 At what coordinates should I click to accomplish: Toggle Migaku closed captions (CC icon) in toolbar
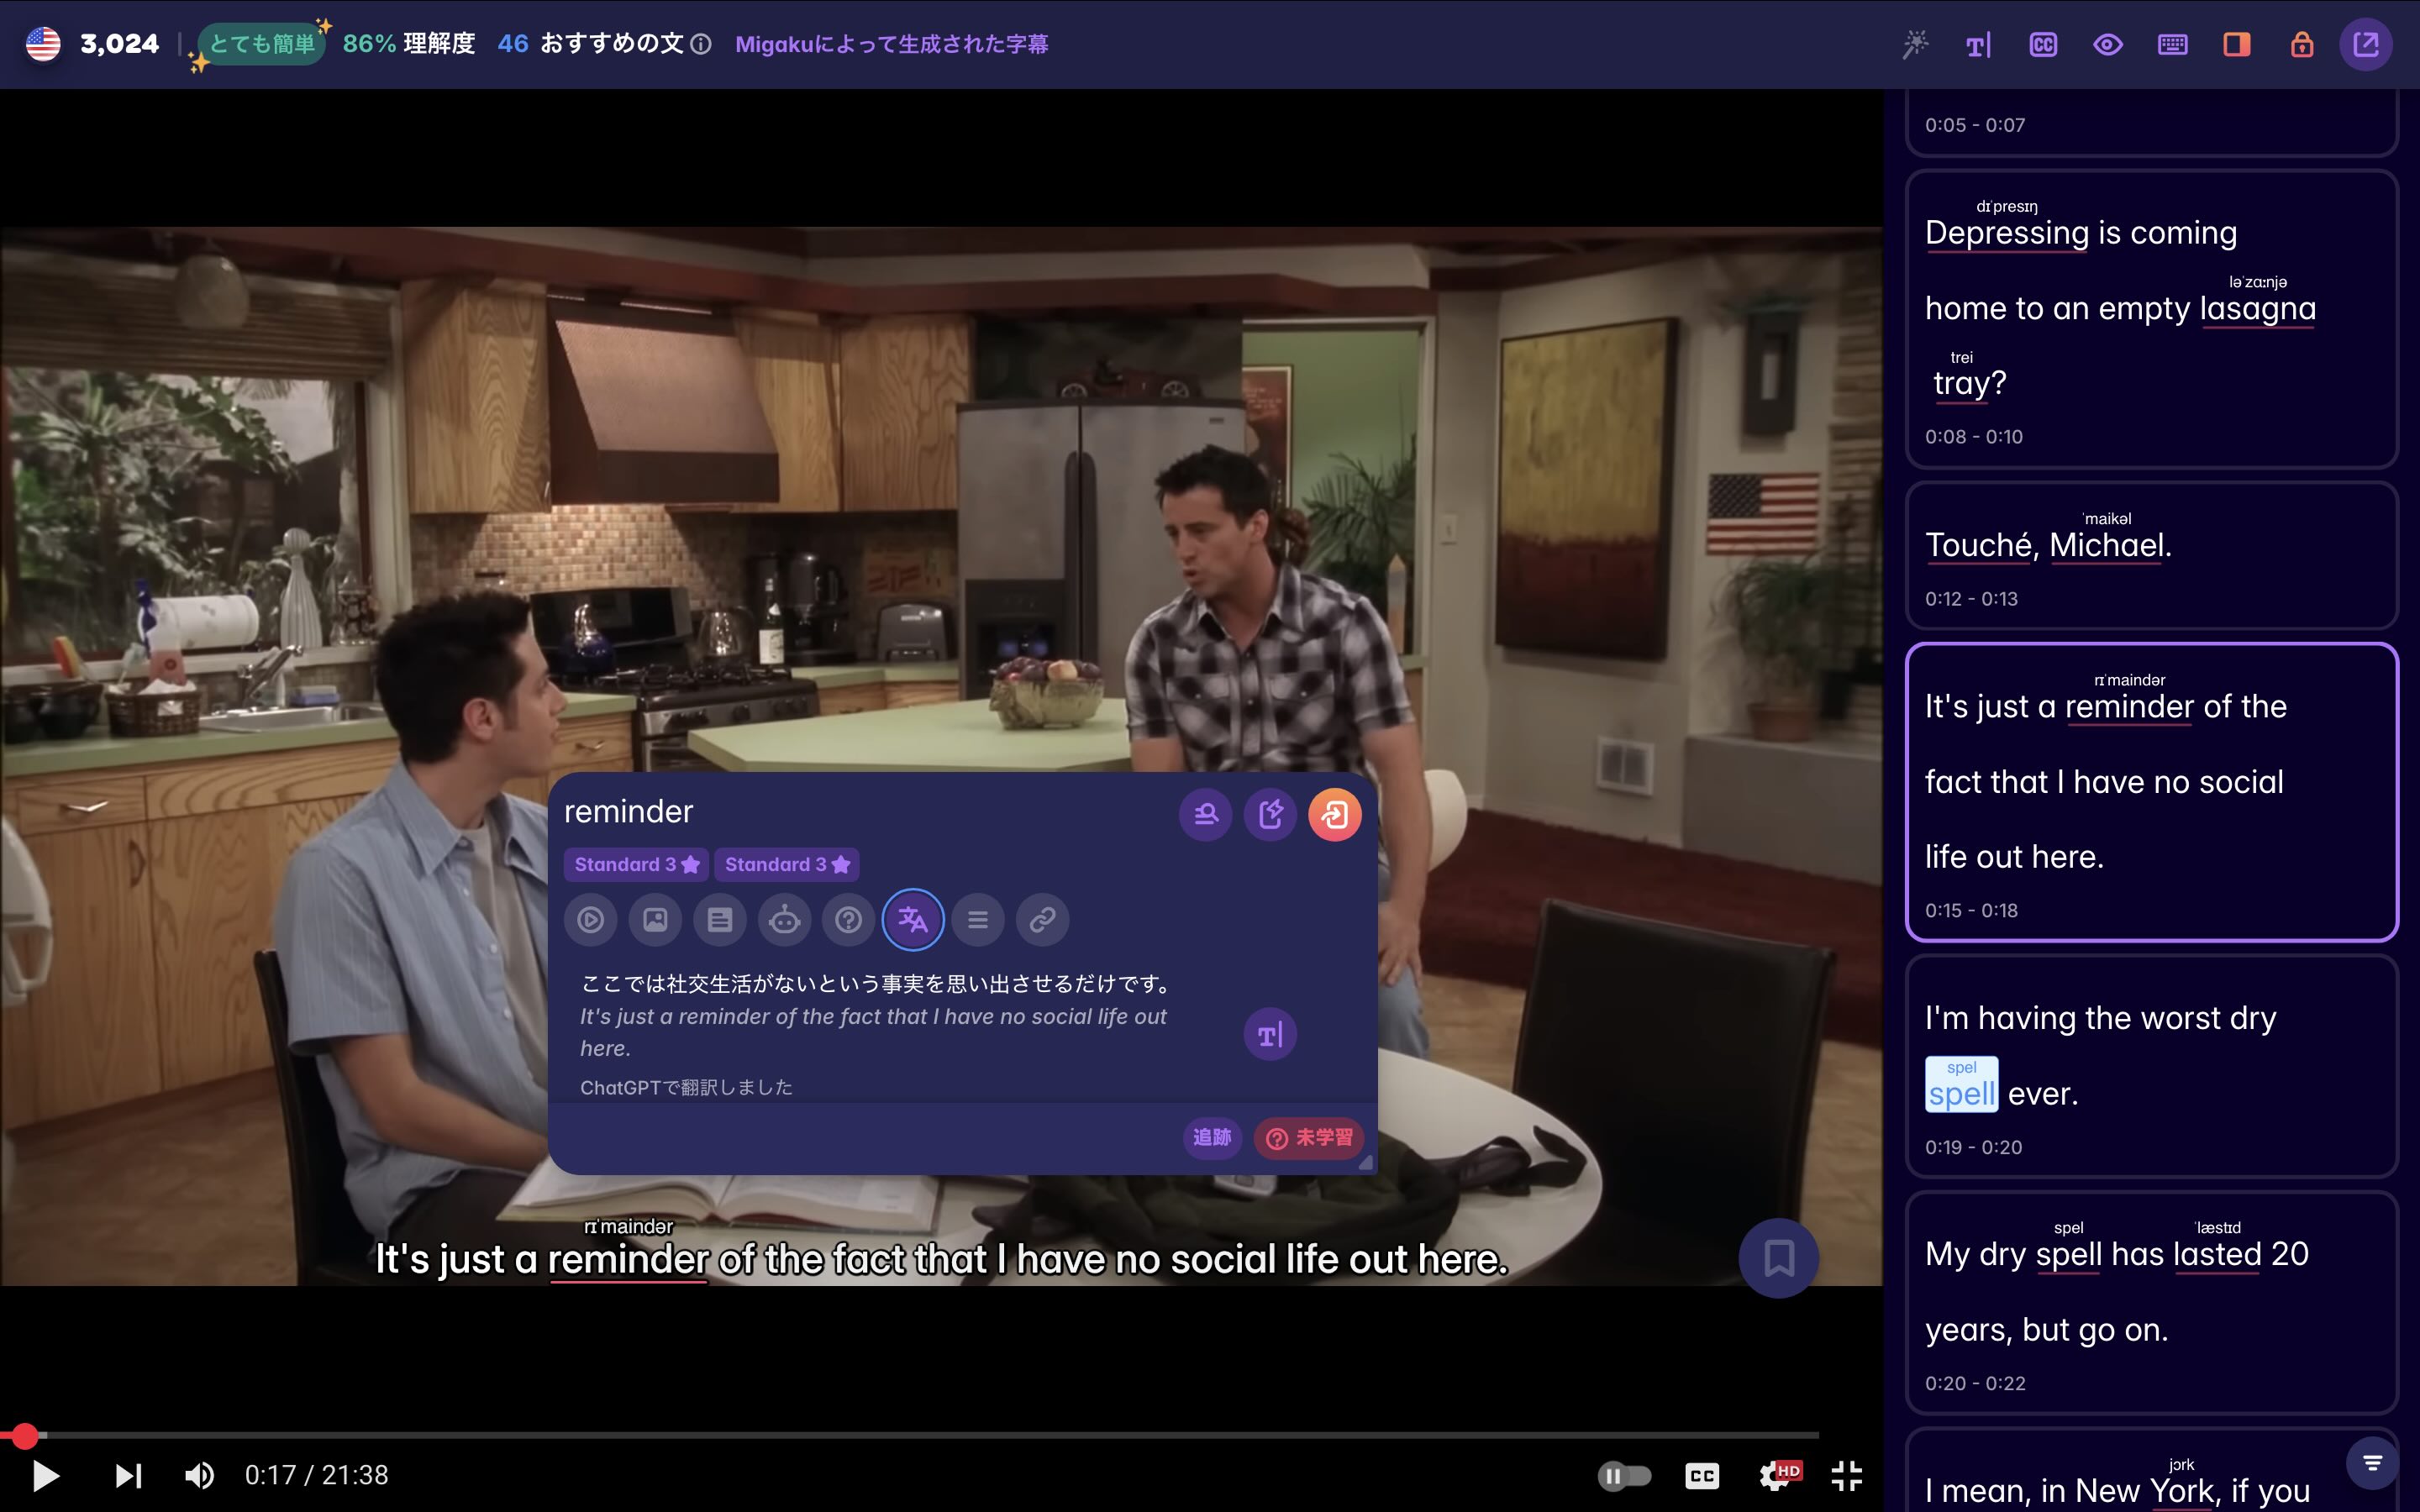pos(2041,44)
